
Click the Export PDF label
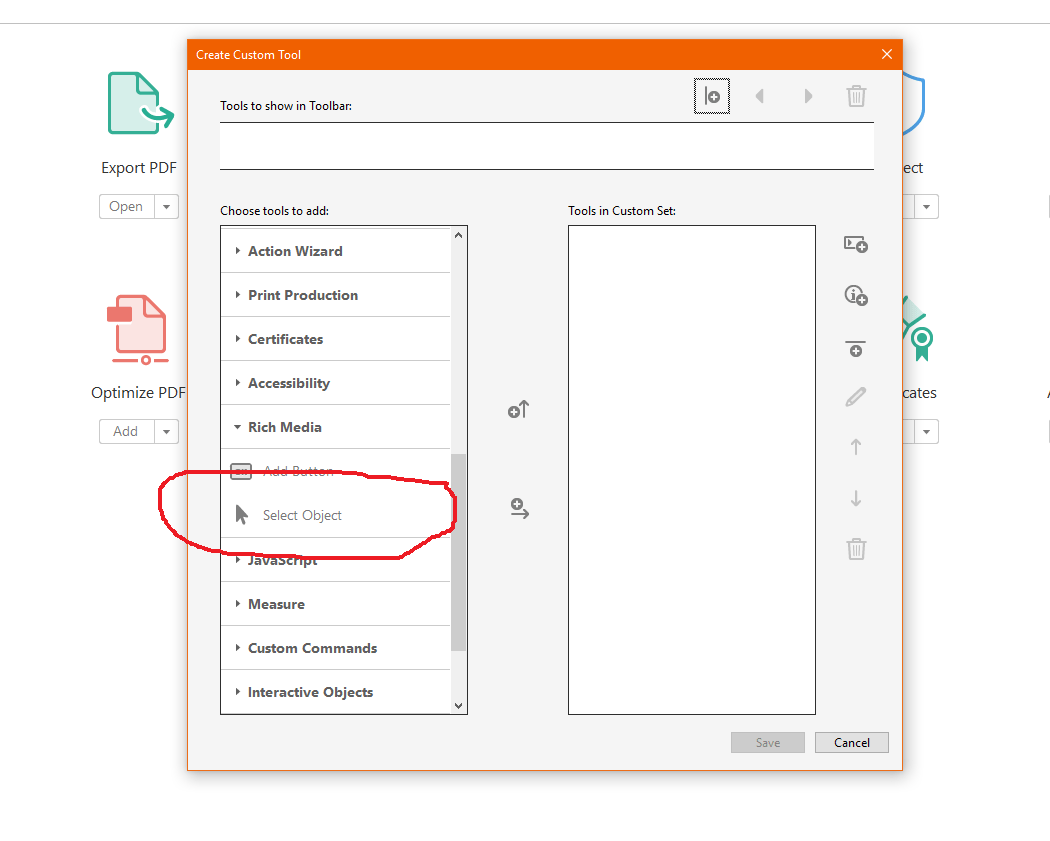pyautogui.click(x=139, y=167)
